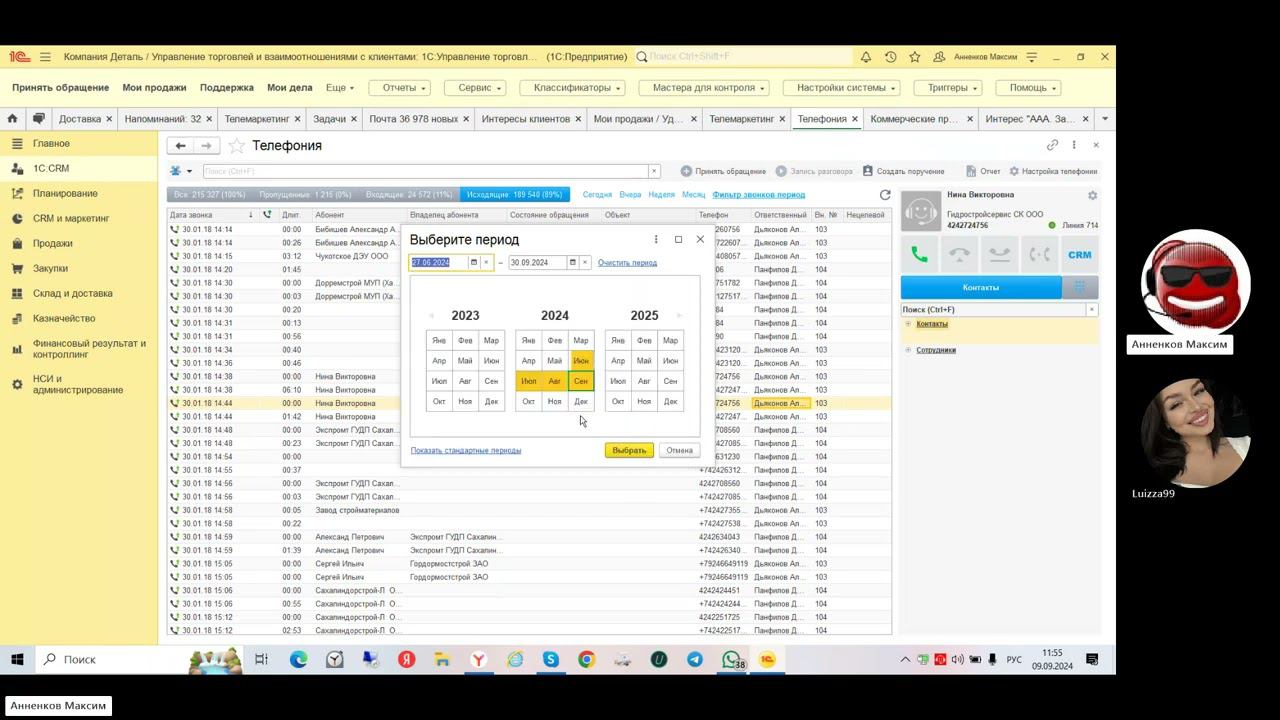Open Telegram from the taskbar

pos(695,660)
